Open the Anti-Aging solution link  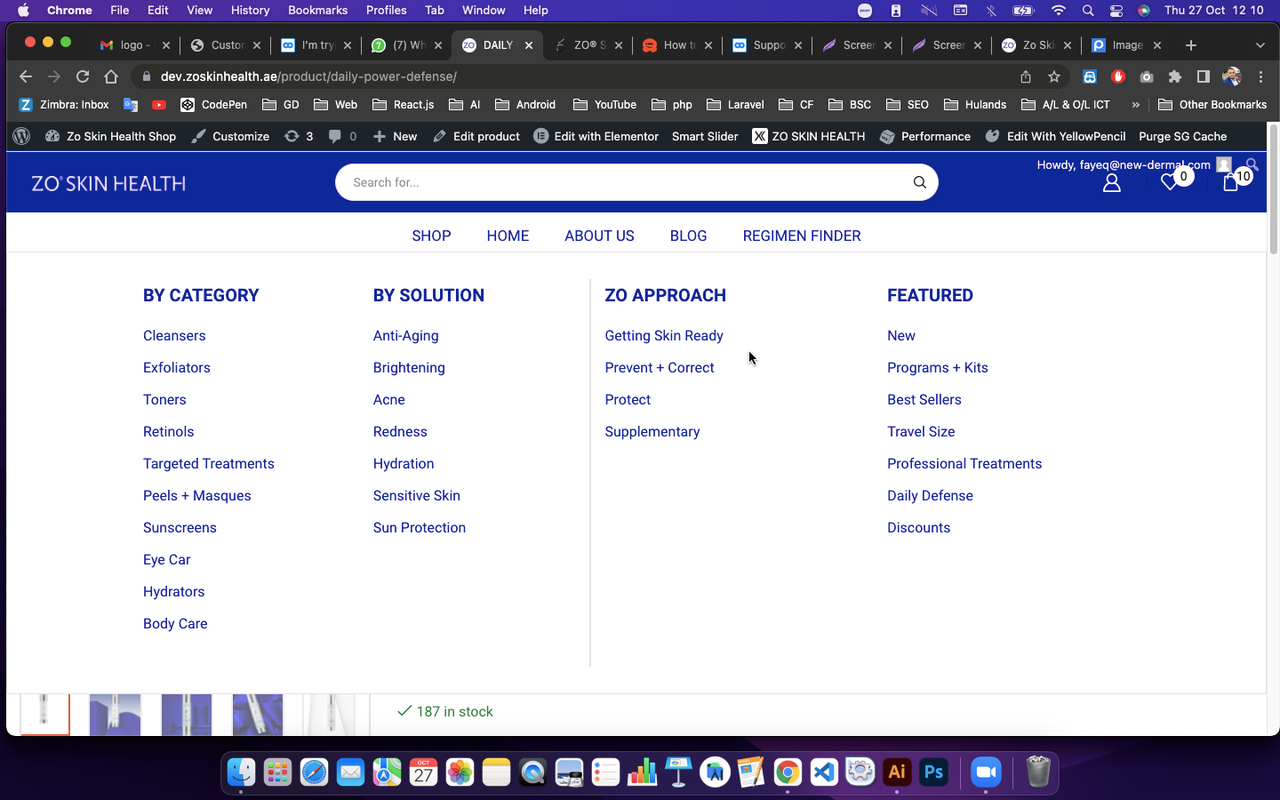point(405,336)
